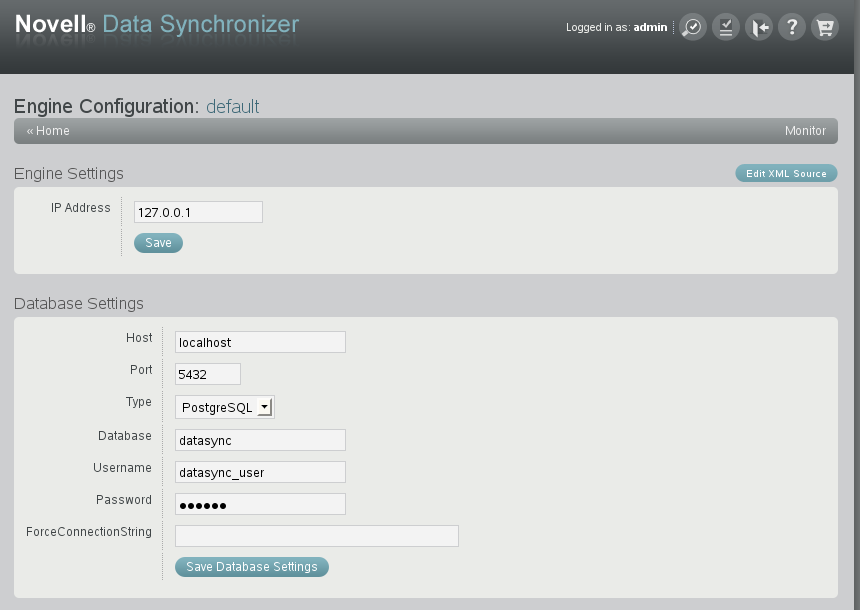Navigate back with the Home link
The width and height of the screenshot is (860, 610).
tap(47, 130)
